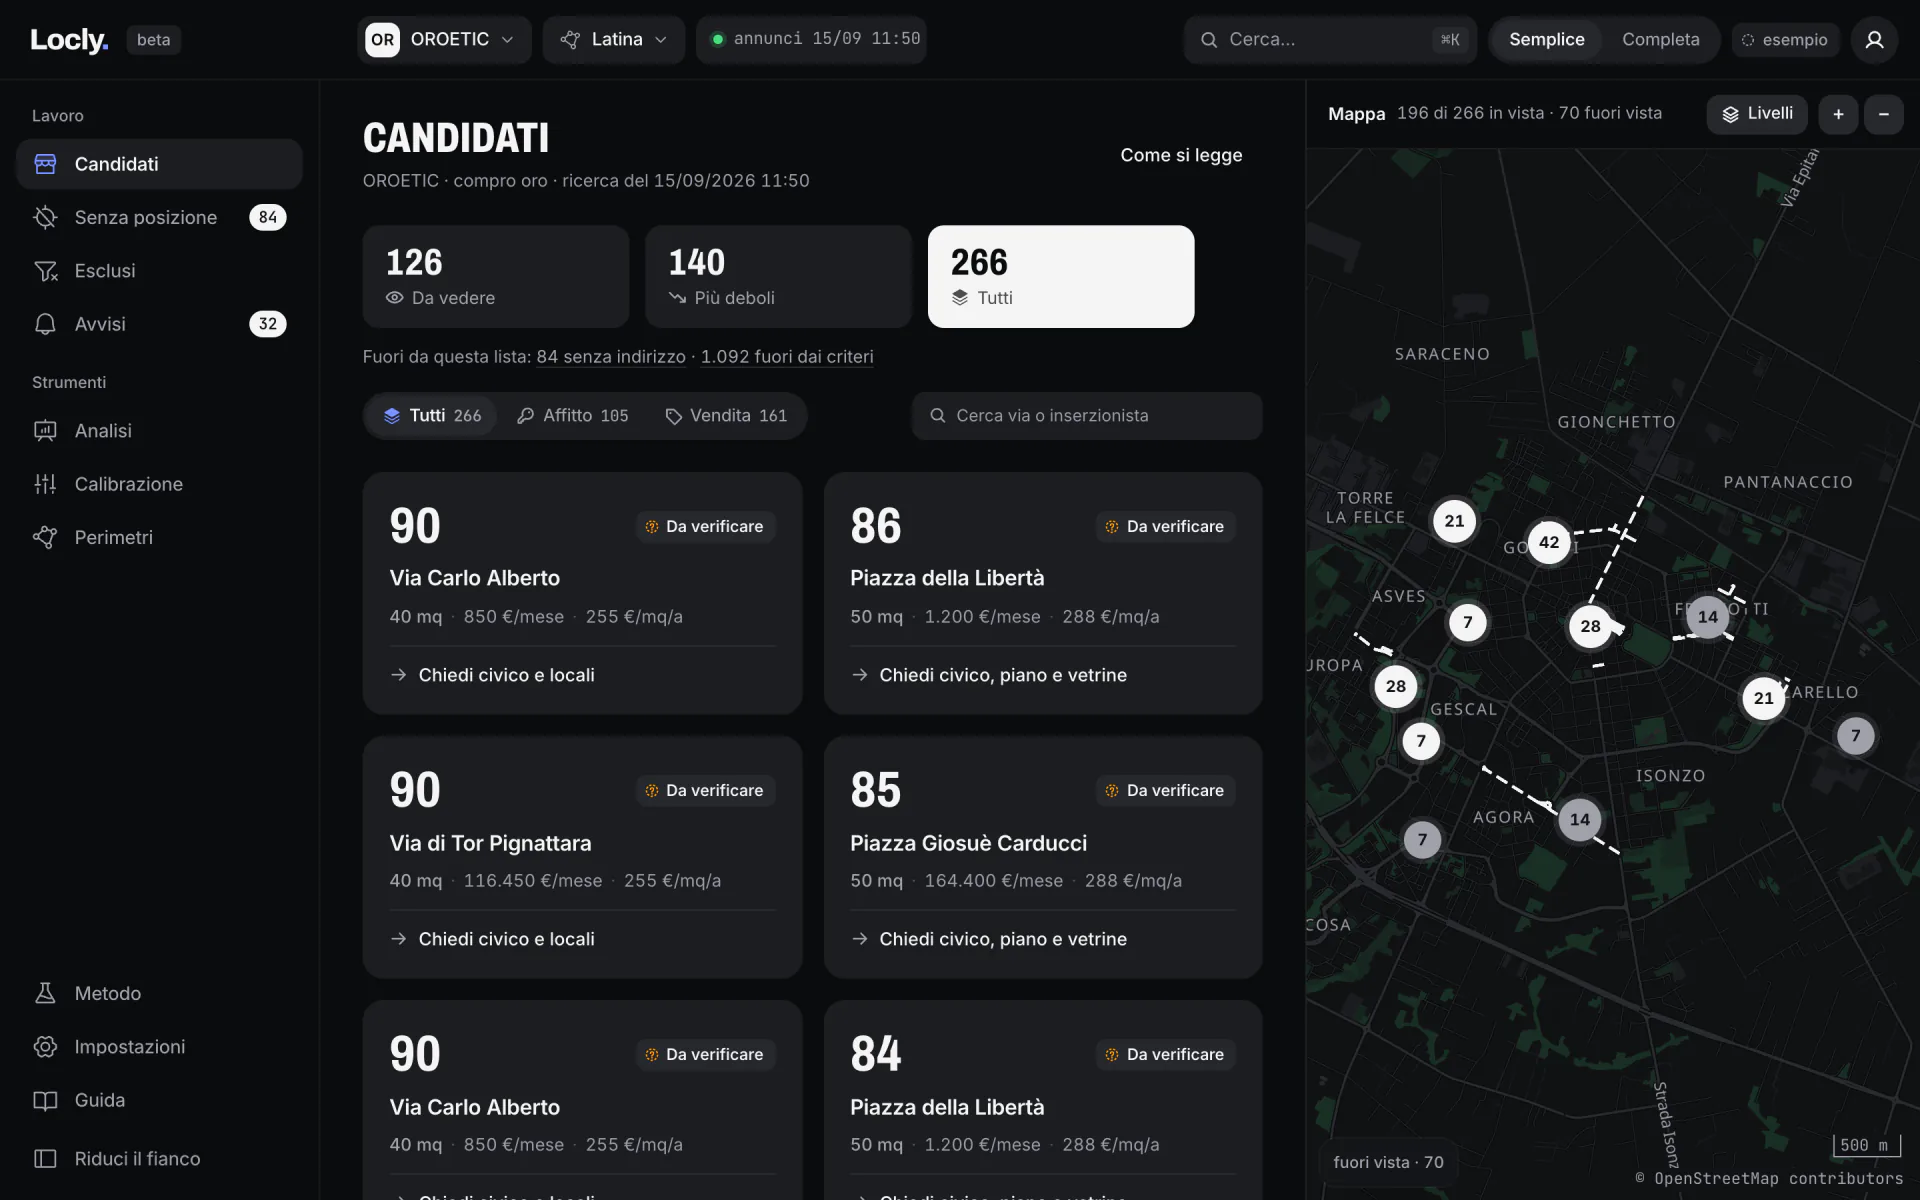Open the Piazza Giosuè Carducci card

tap(1043, 858)
